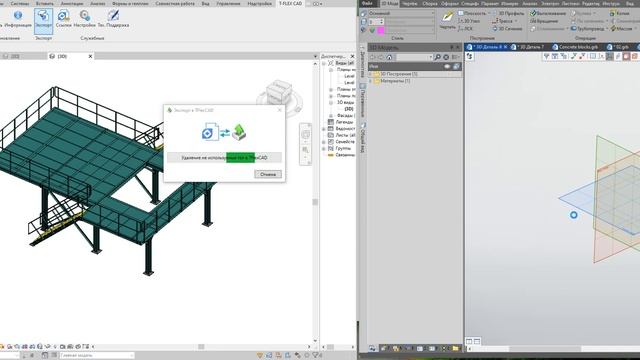Collapse the Виды node in Revit project browser
The image size is (640, 360).
click(324, 63)
